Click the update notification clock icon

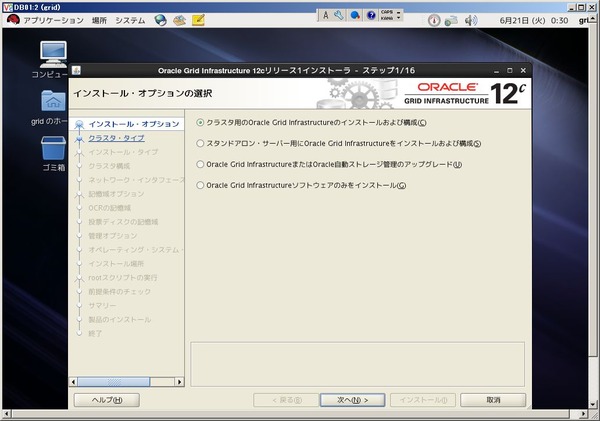point(434,20)
